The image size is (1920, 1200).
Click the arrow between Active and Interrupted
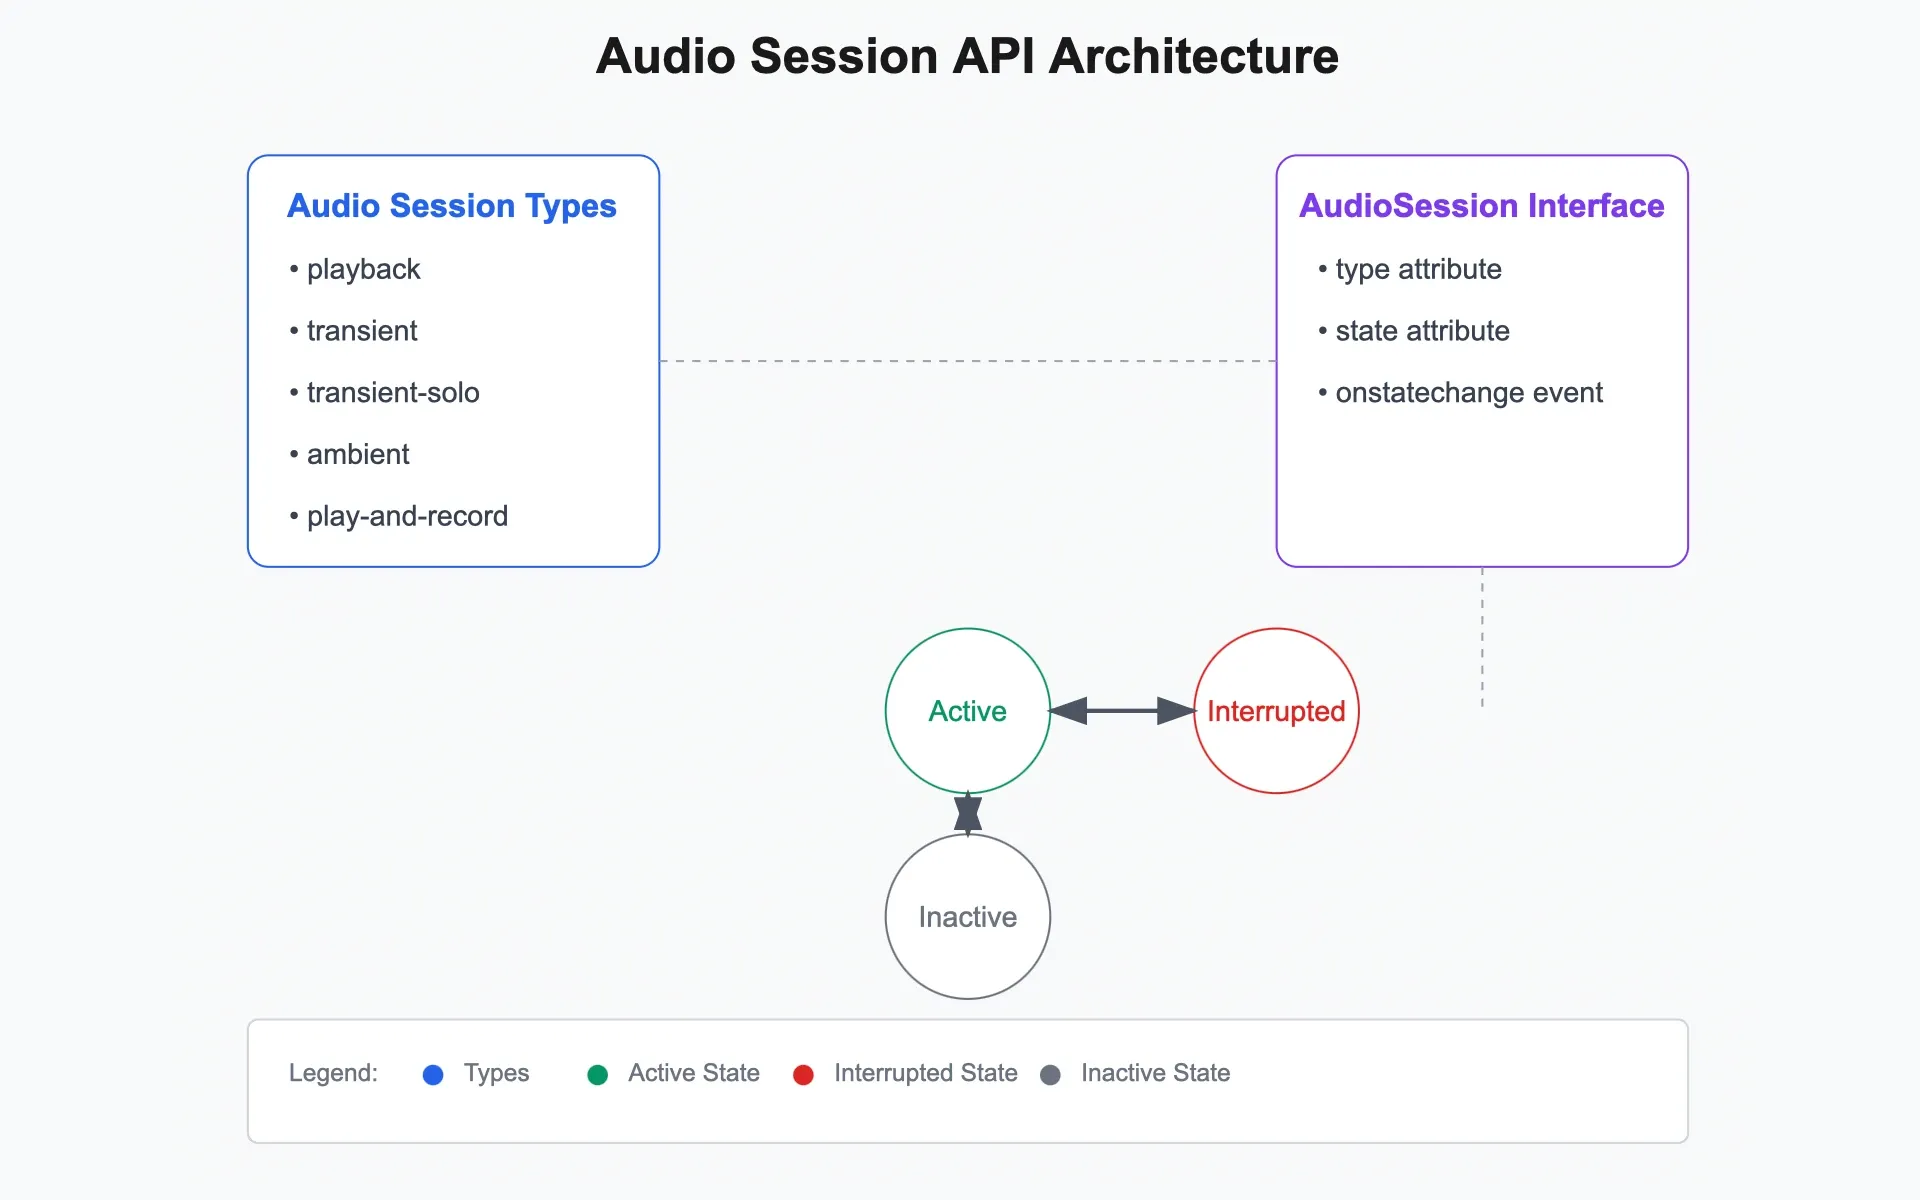pyautogui.click(x=1122, y=711)
